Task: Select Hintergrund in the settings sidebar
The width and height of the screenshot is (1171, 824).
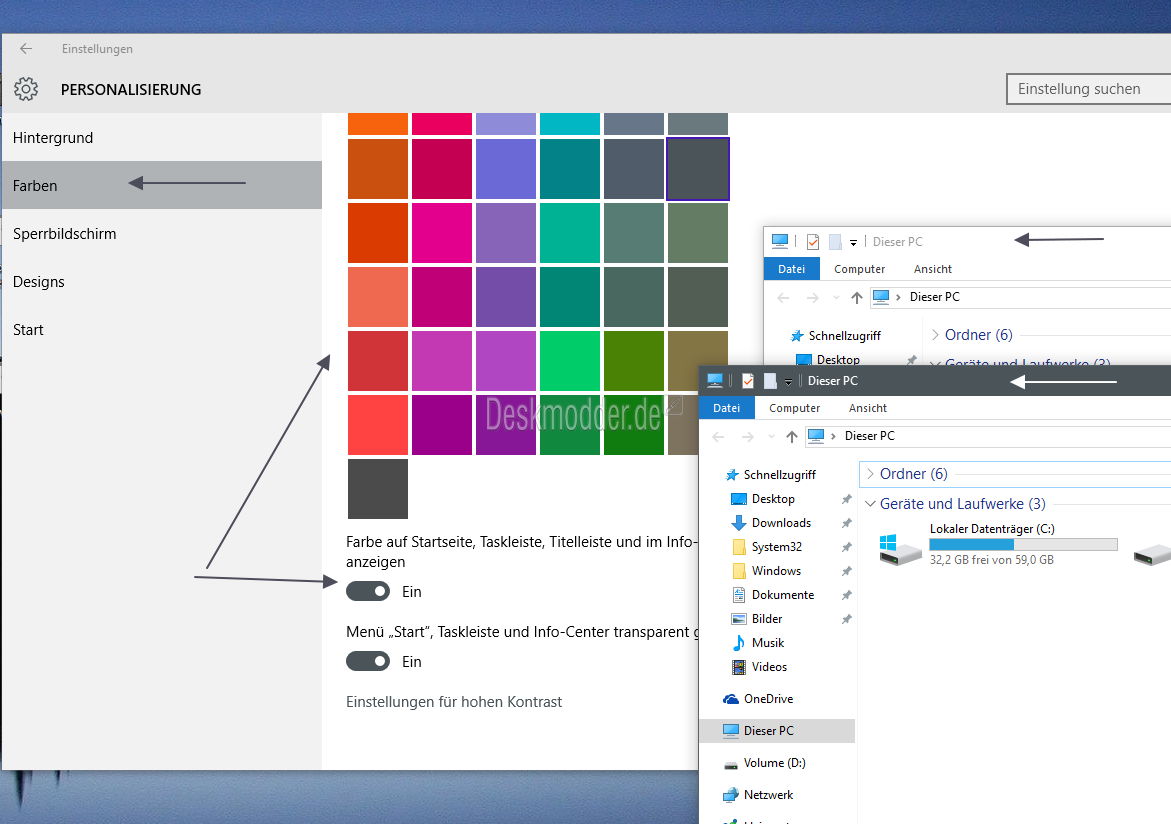Action: coord(162,137)
